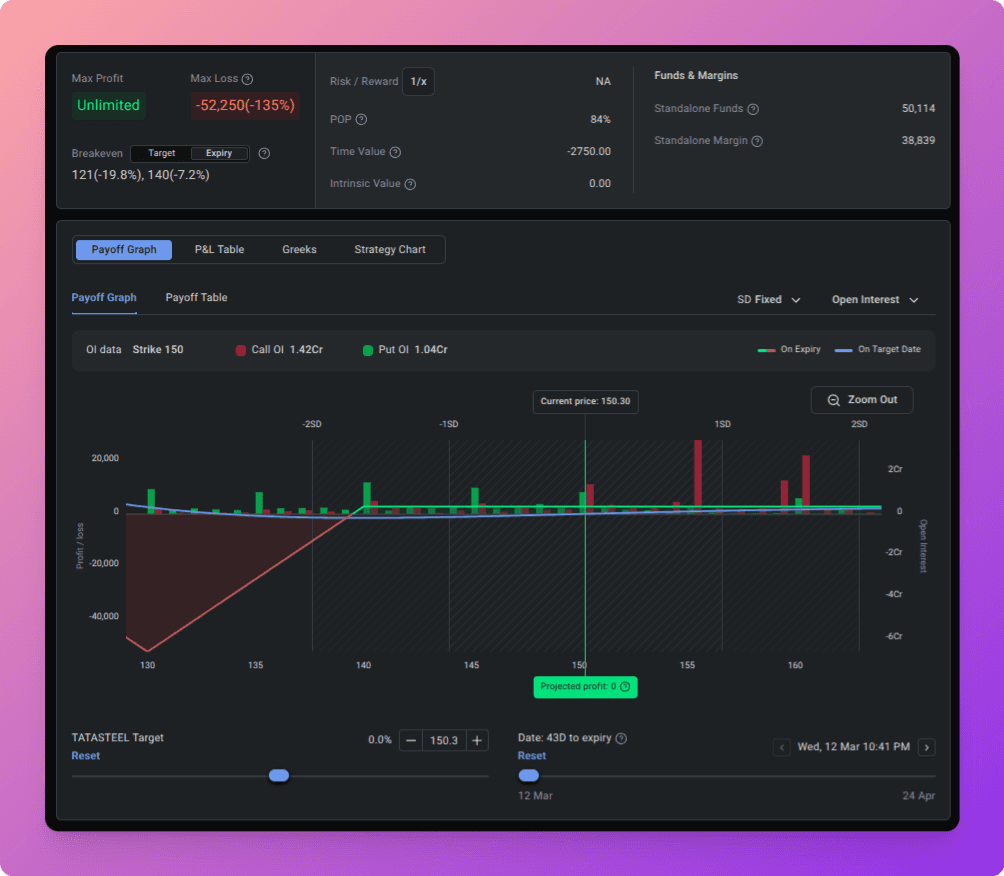Open Breakeven help question mark icon

point(264,153)
